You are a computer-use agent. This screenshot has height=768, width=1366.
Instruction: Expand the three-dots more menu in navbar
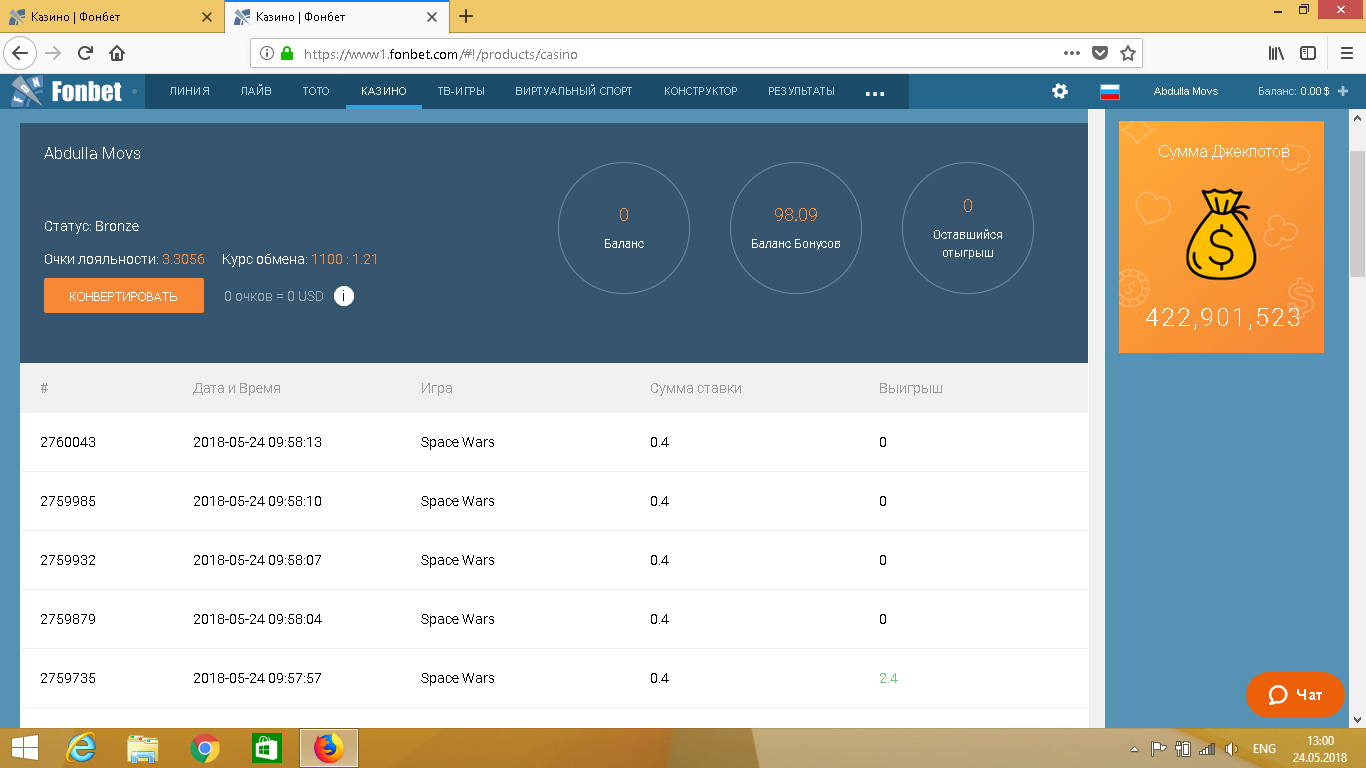point(875,92)
